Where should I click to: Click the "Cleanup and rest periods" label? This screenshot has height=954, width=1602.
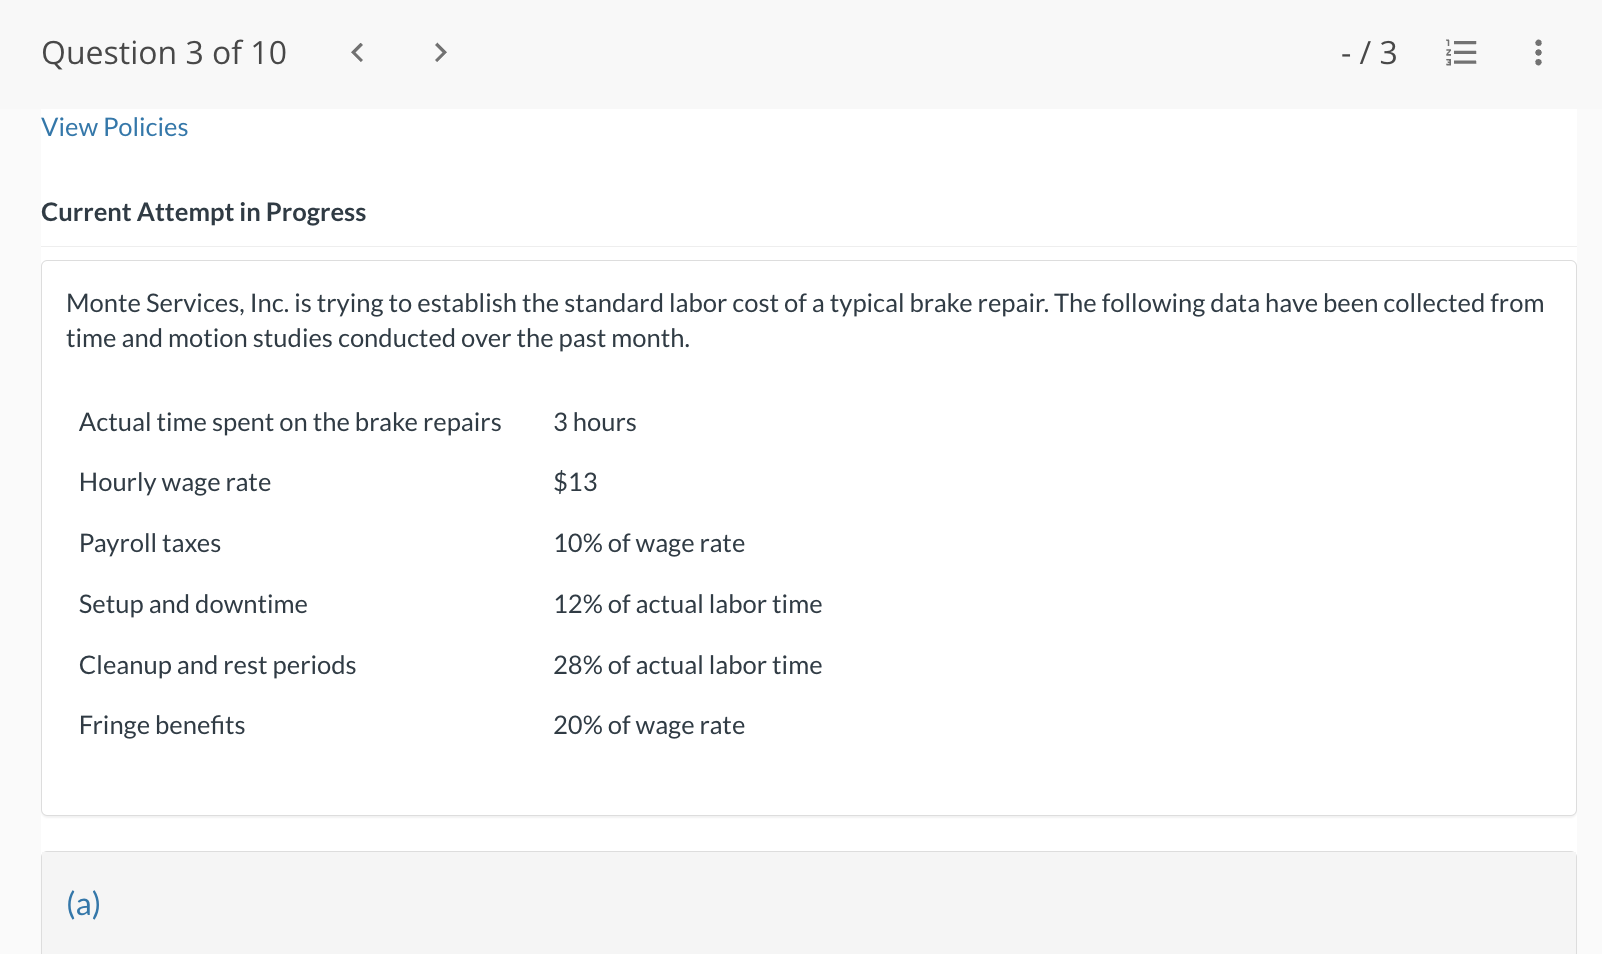(x=217, y=665)
